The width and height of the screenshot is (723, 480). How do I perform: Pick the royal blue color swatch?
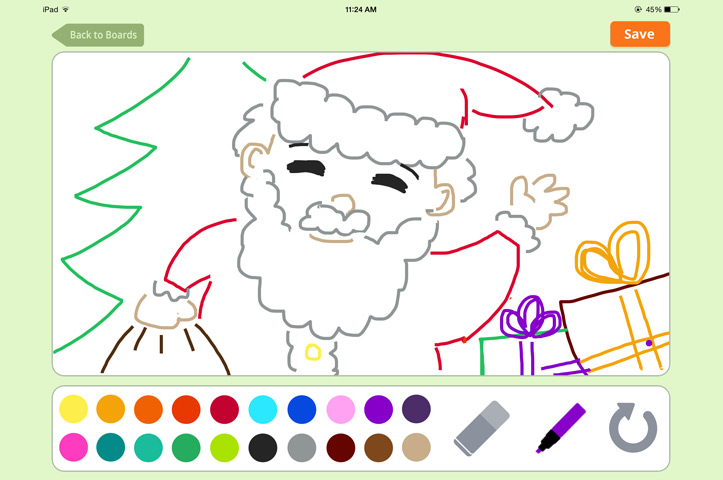click(302, 409)
